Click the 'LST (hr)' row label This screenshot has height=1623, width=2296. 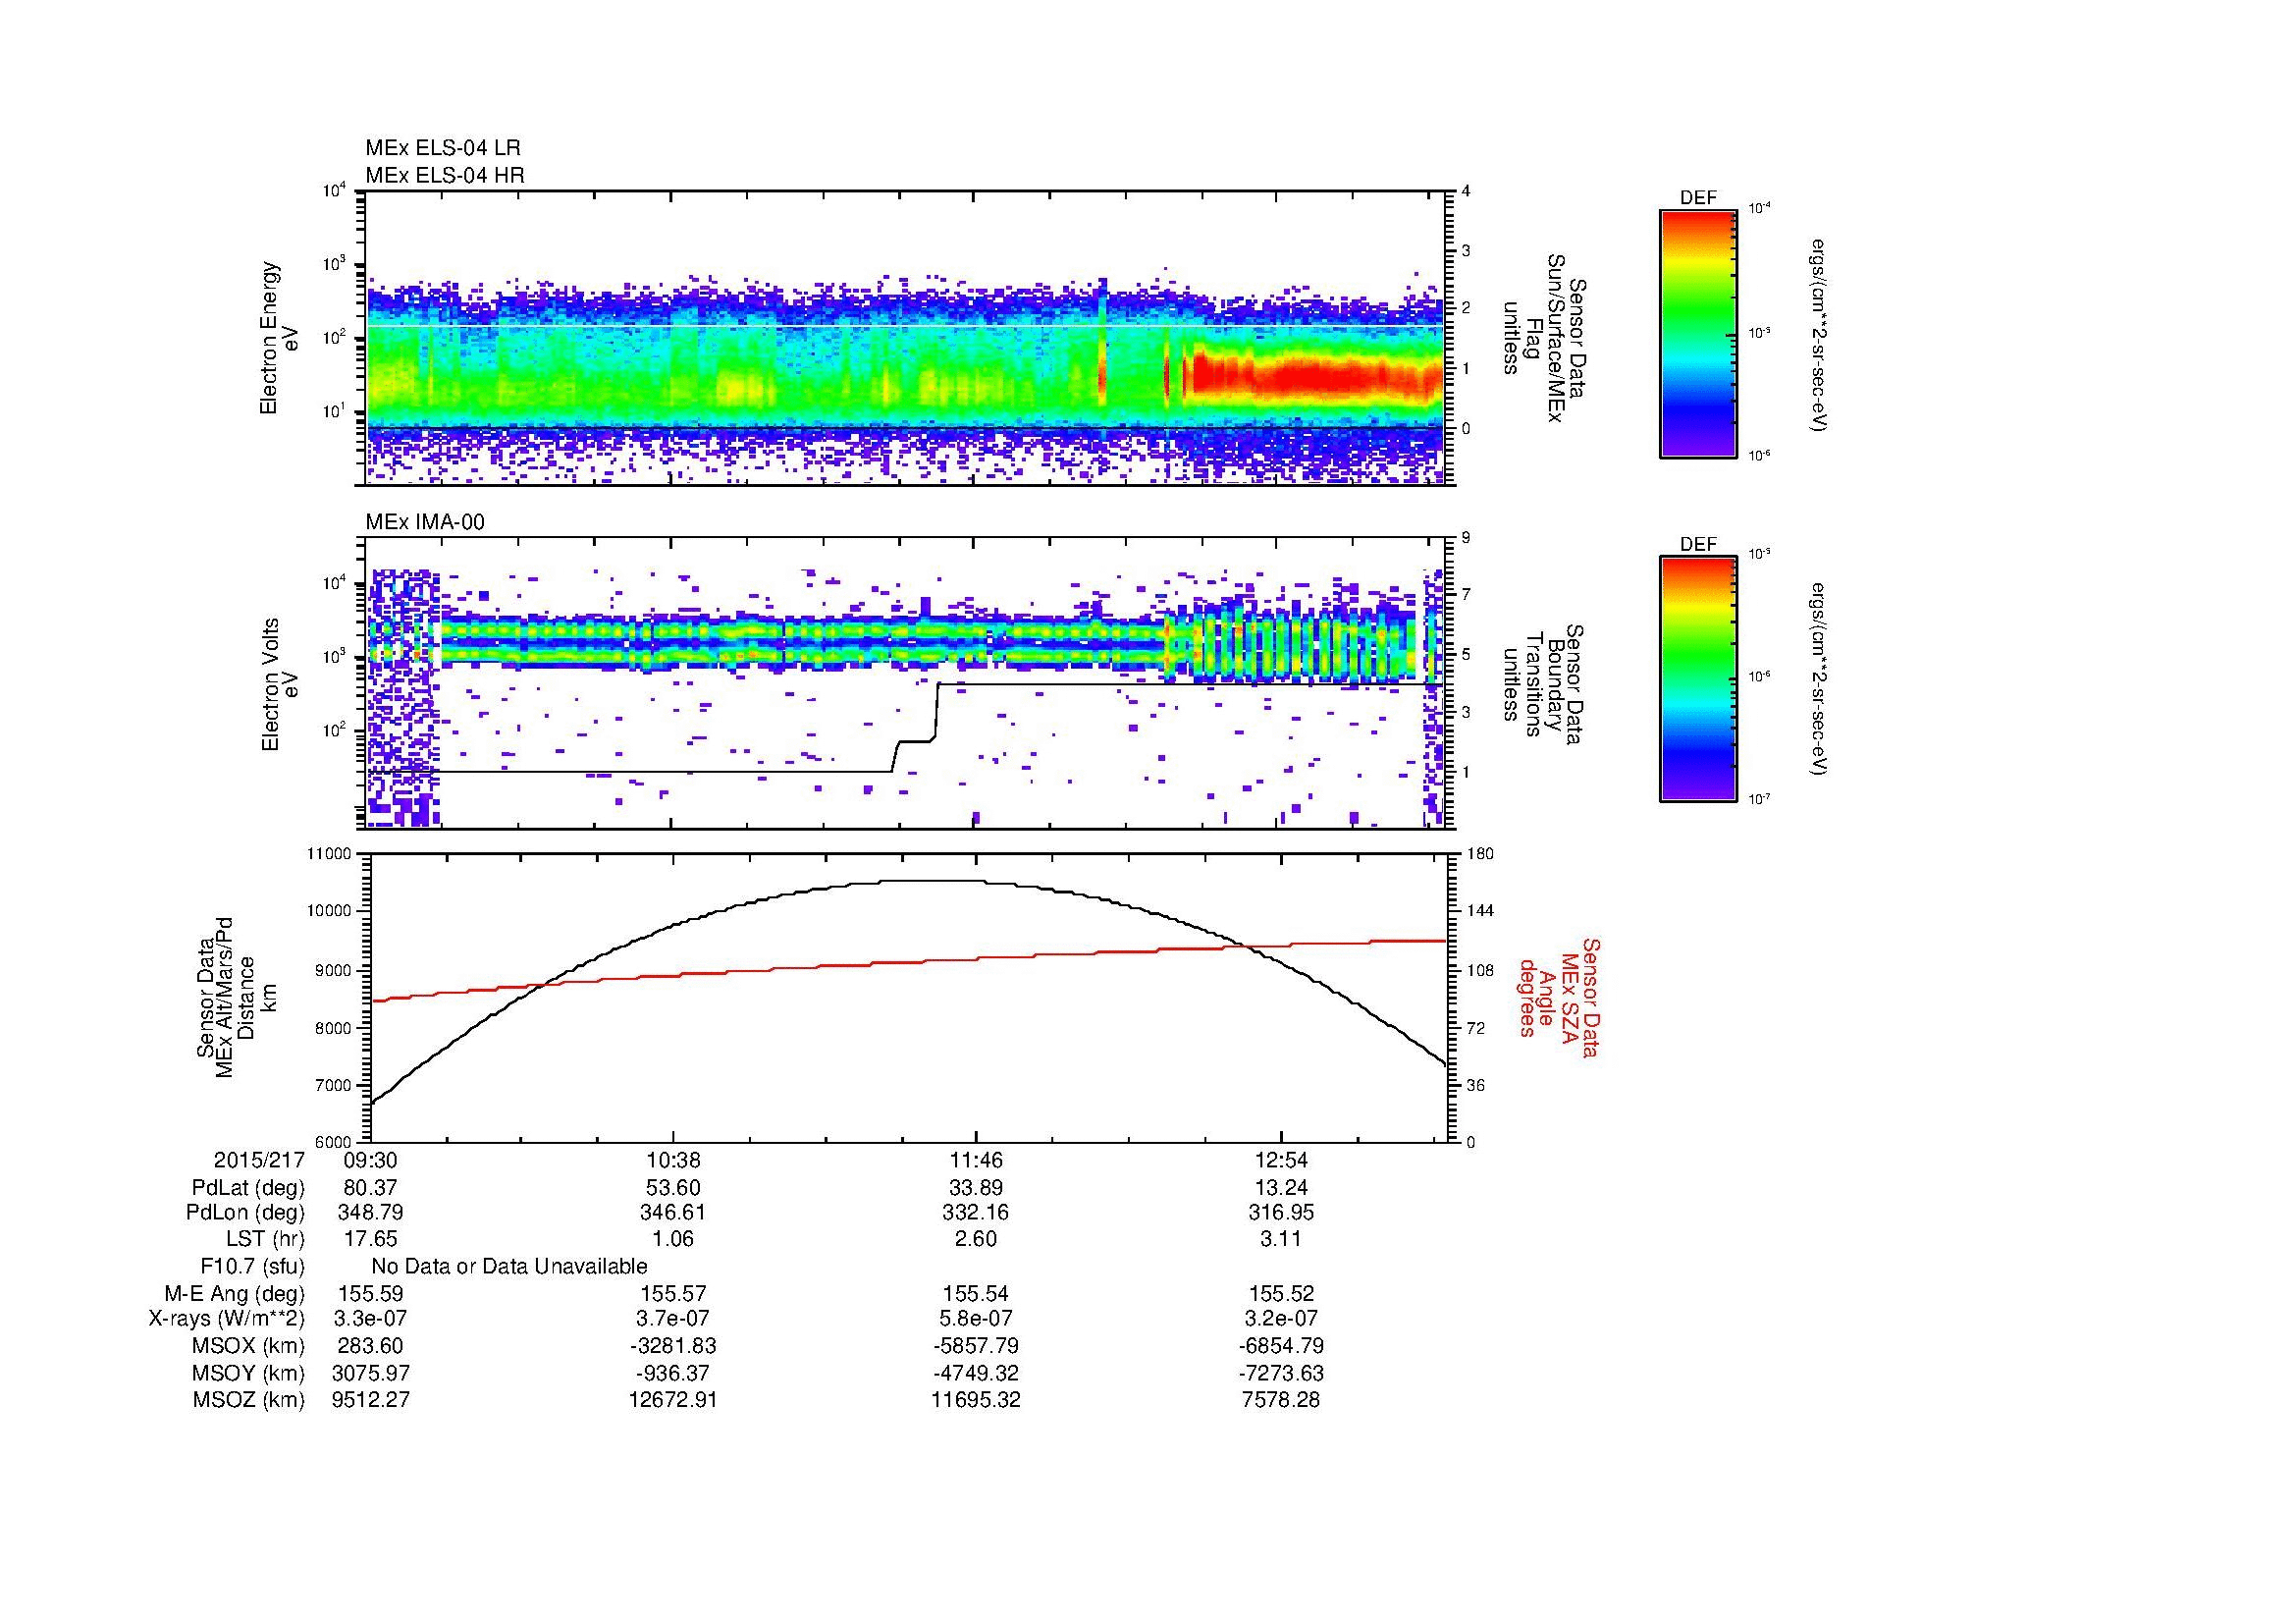coord(265,1239)
